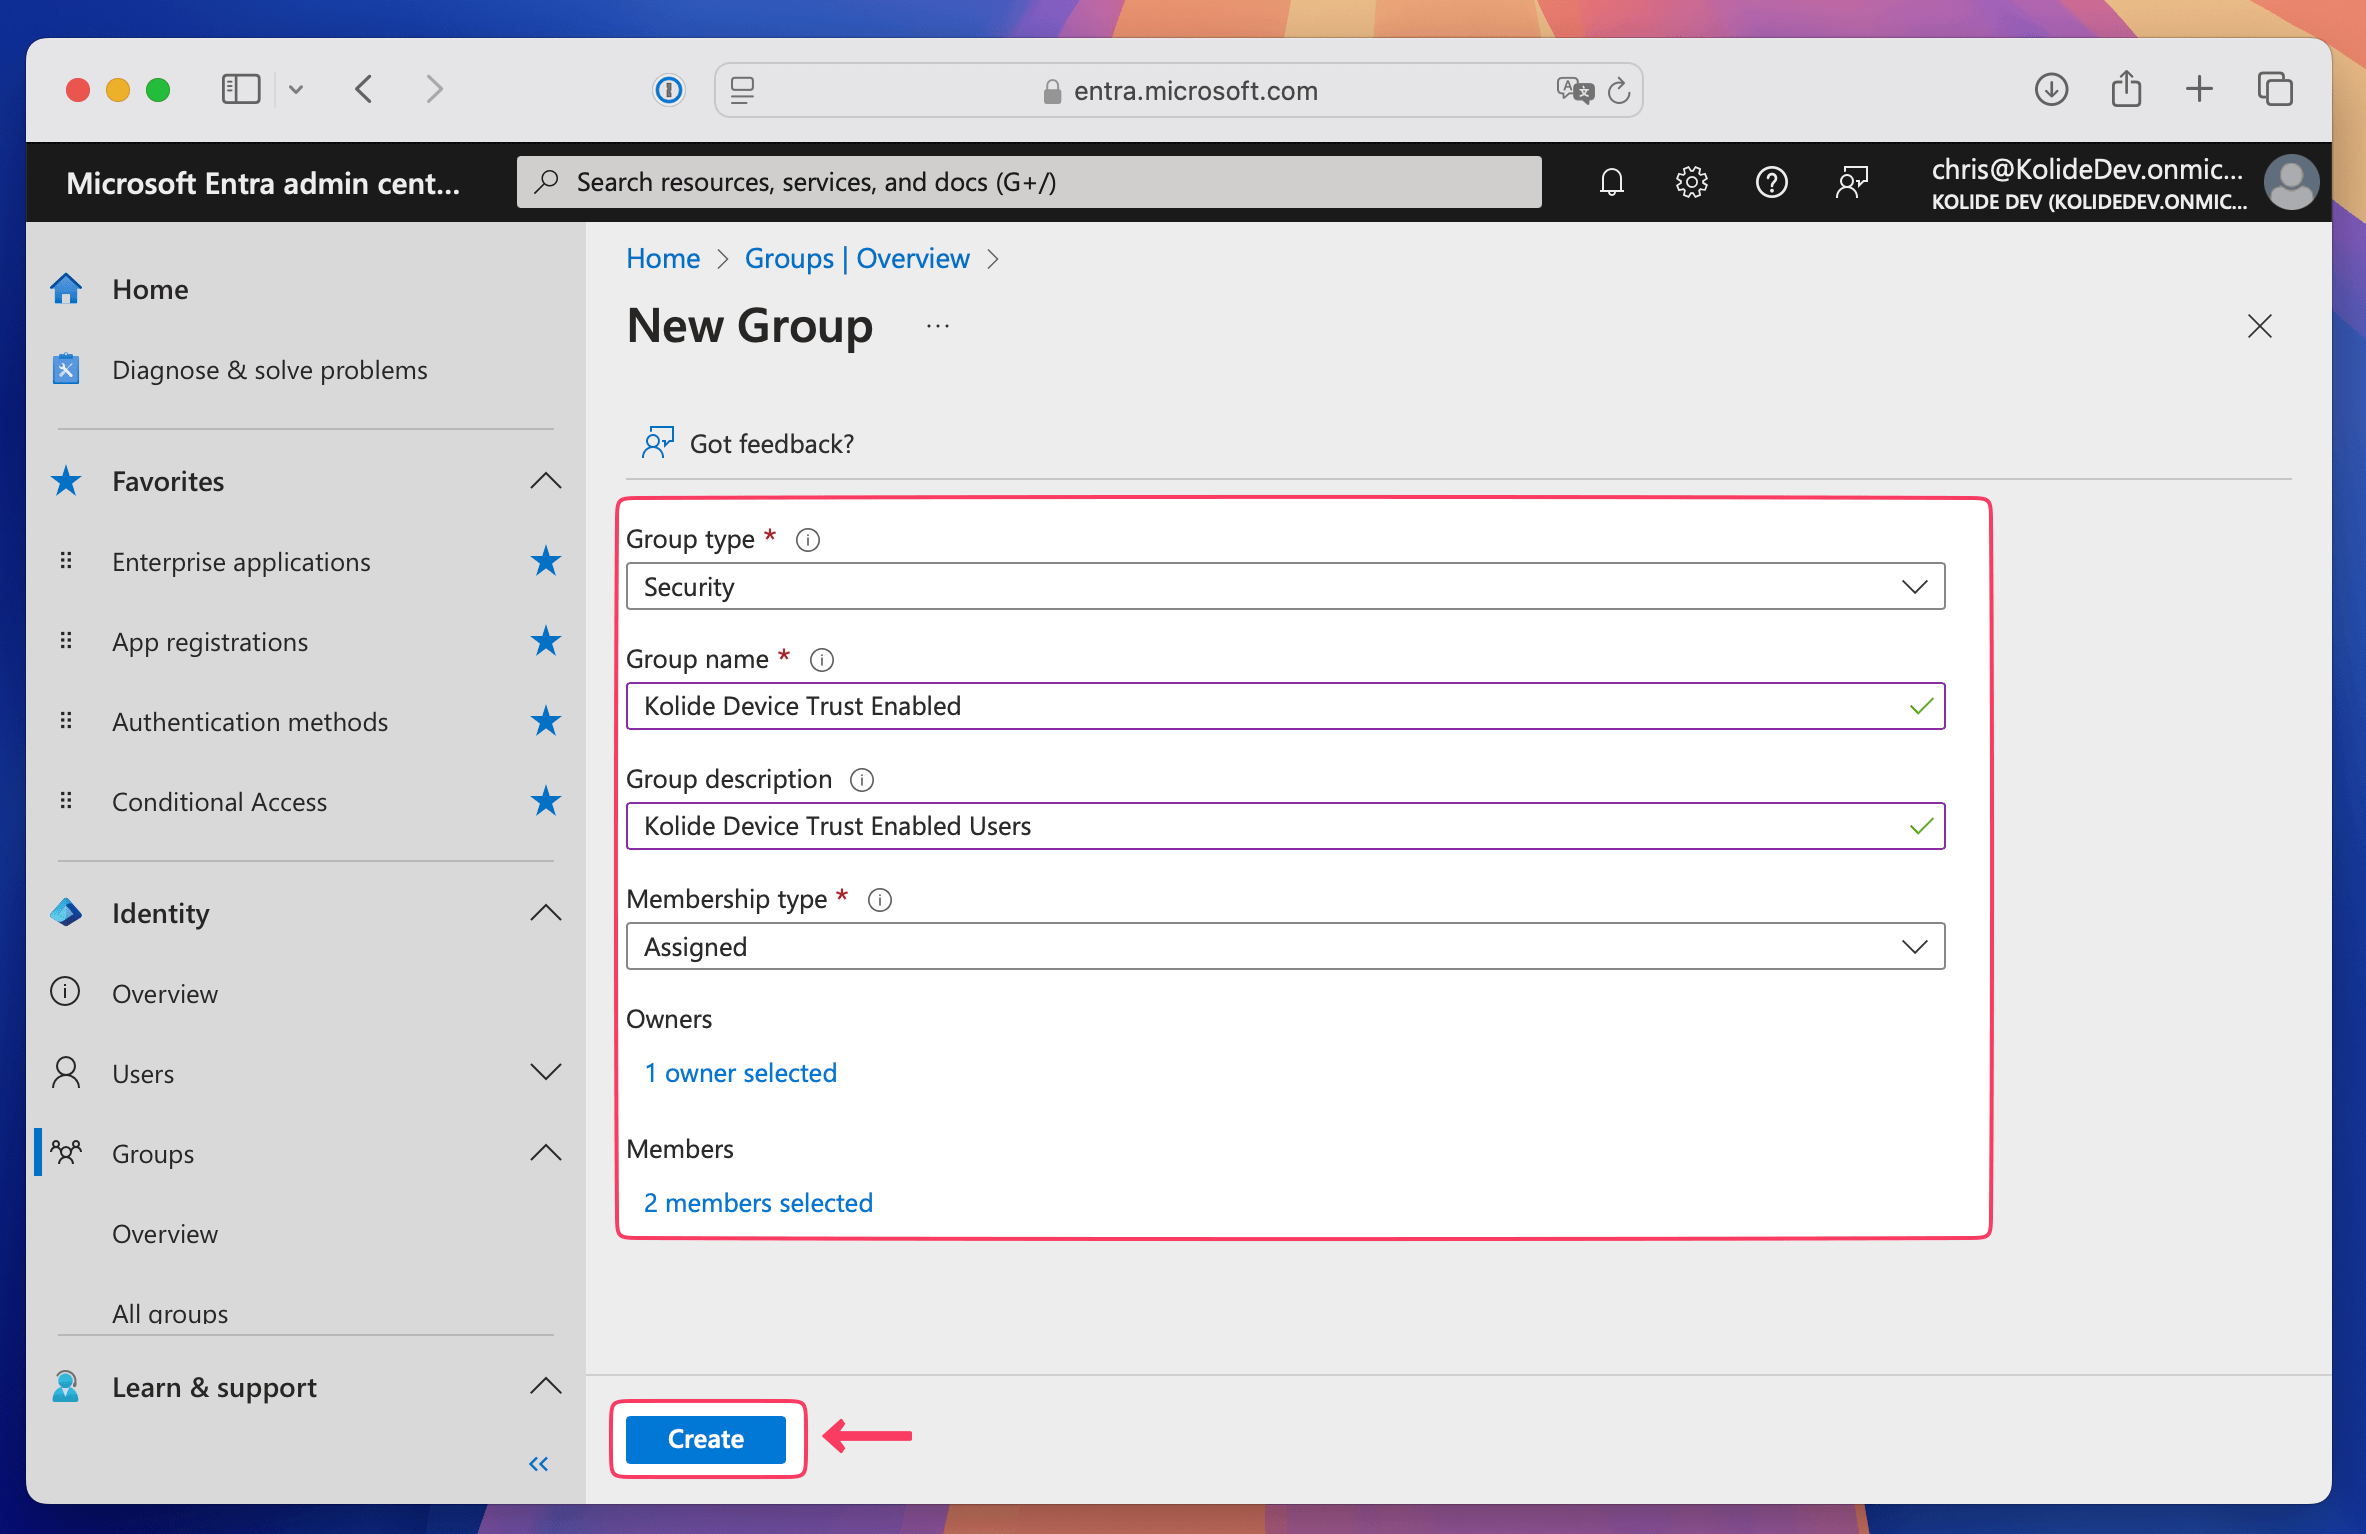Go to Conditional Access in Favorites

coord(219,802)
